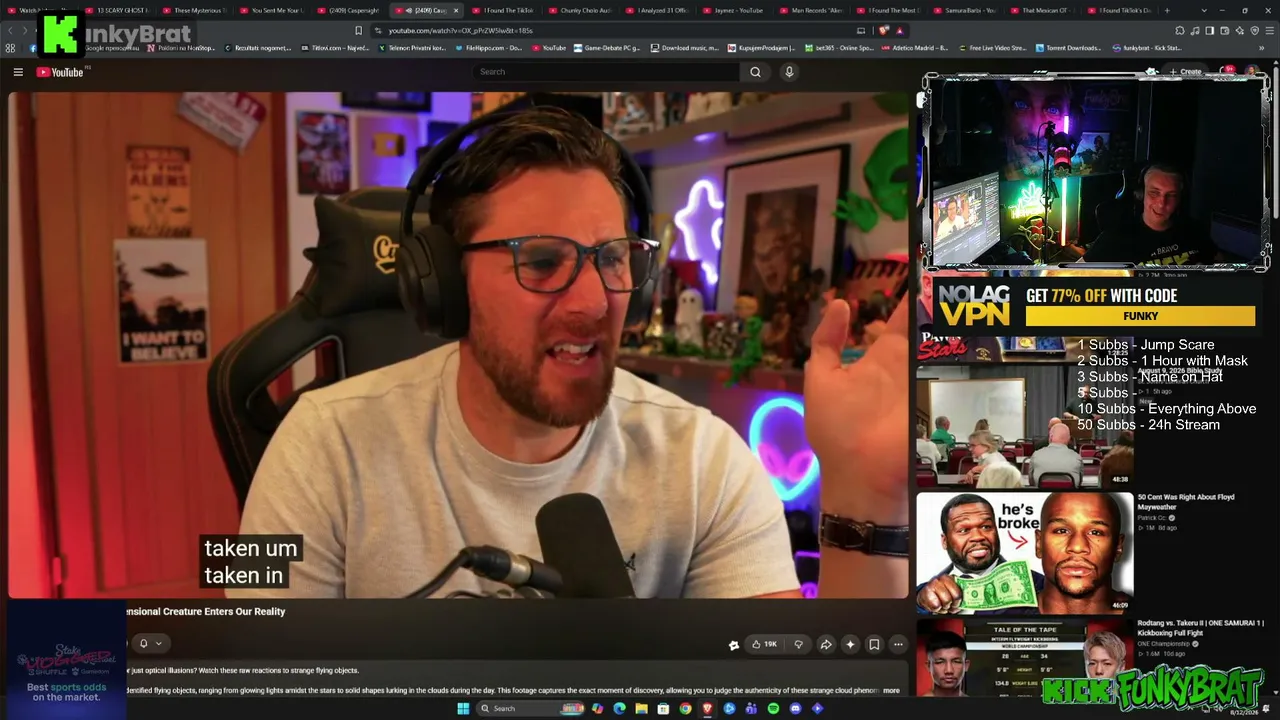
Task: Open File Explorer from taskbar
Action: pyautogui.click(x=641, y=709)
